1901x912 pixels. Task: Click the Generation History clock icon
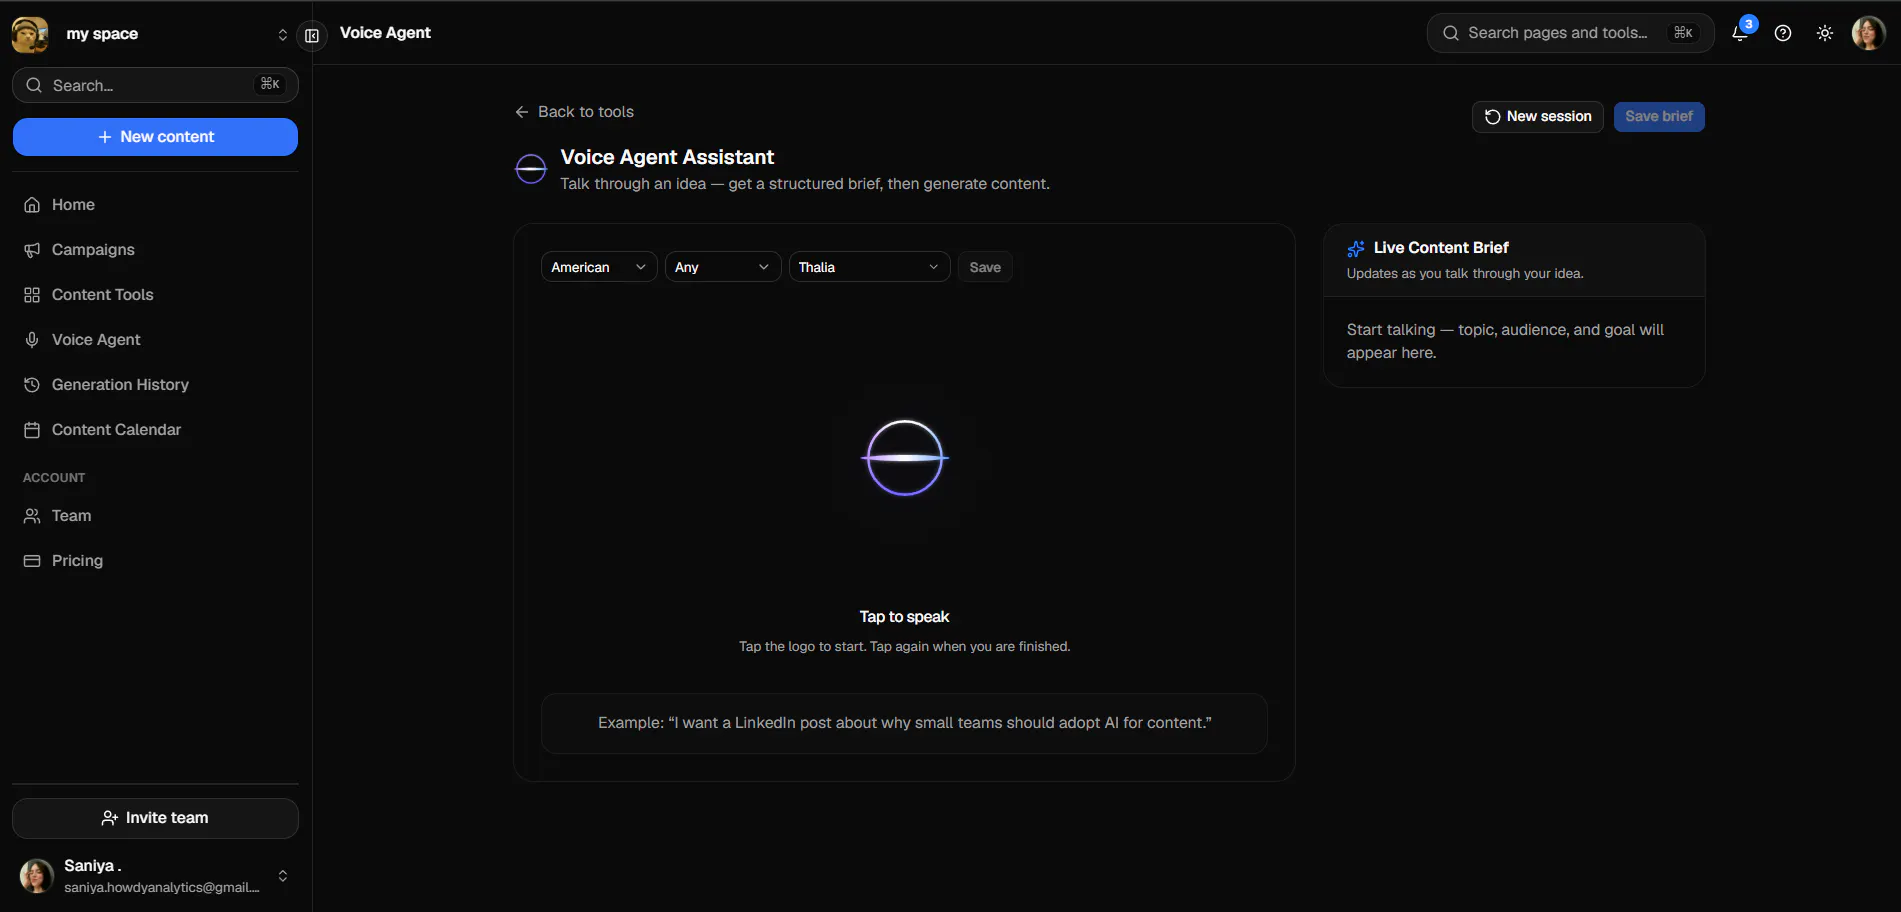pyautogui.click(x=32, y=385)
